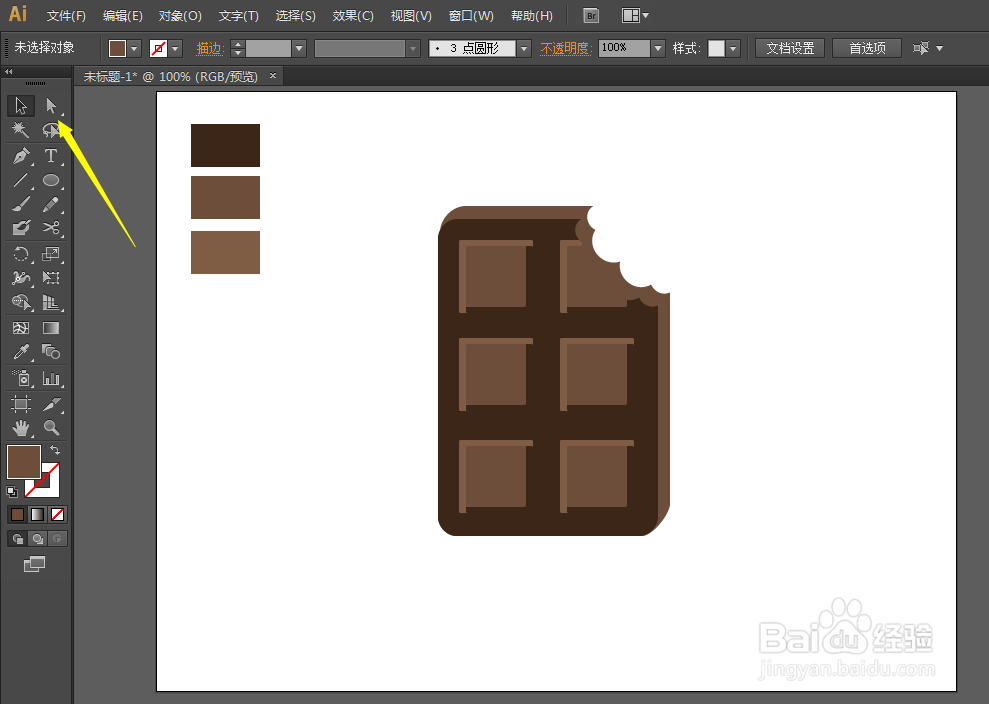
Task: Close the 未标题-1 document tab
Action: (273, 76)
